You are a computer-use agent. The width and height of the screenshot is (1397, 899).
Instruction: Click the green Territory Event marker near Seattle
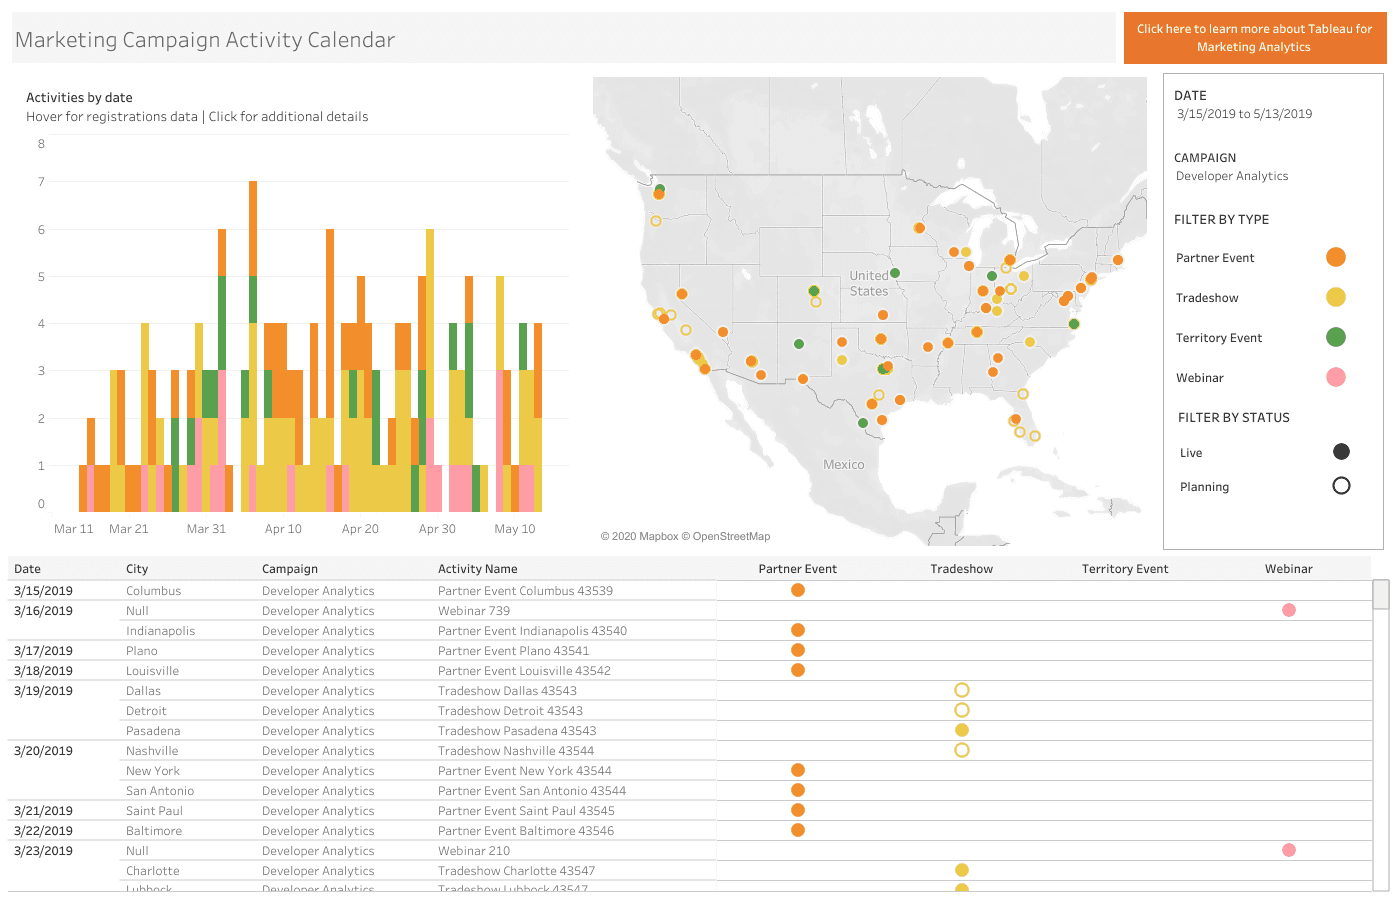click(659, 186)
